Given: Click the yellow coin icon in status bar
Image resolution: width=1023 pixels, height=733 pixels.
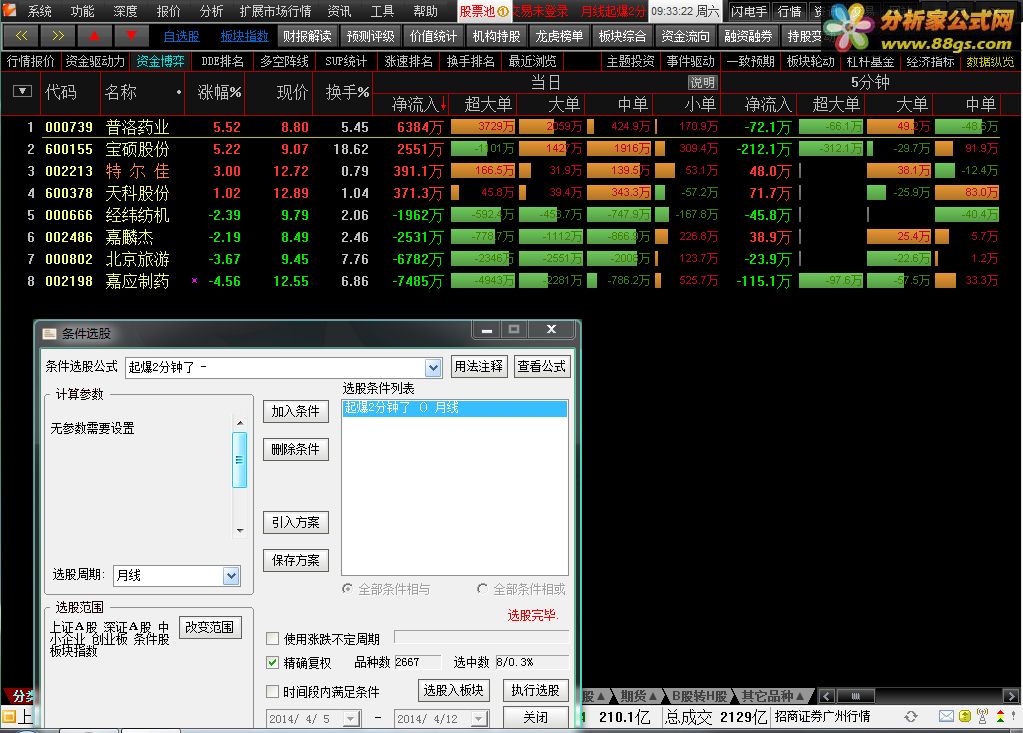Looking at the screenshot, I should coord(964,717).
